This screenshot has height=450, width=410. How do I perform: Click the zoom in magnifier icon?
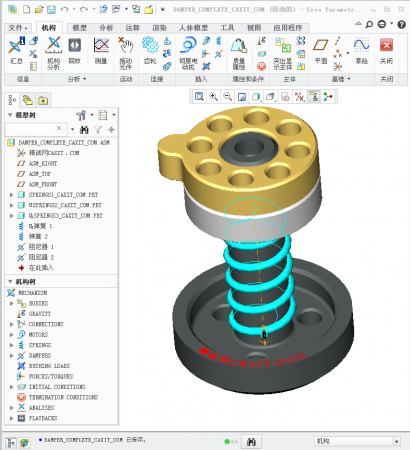tap(213, 97)
